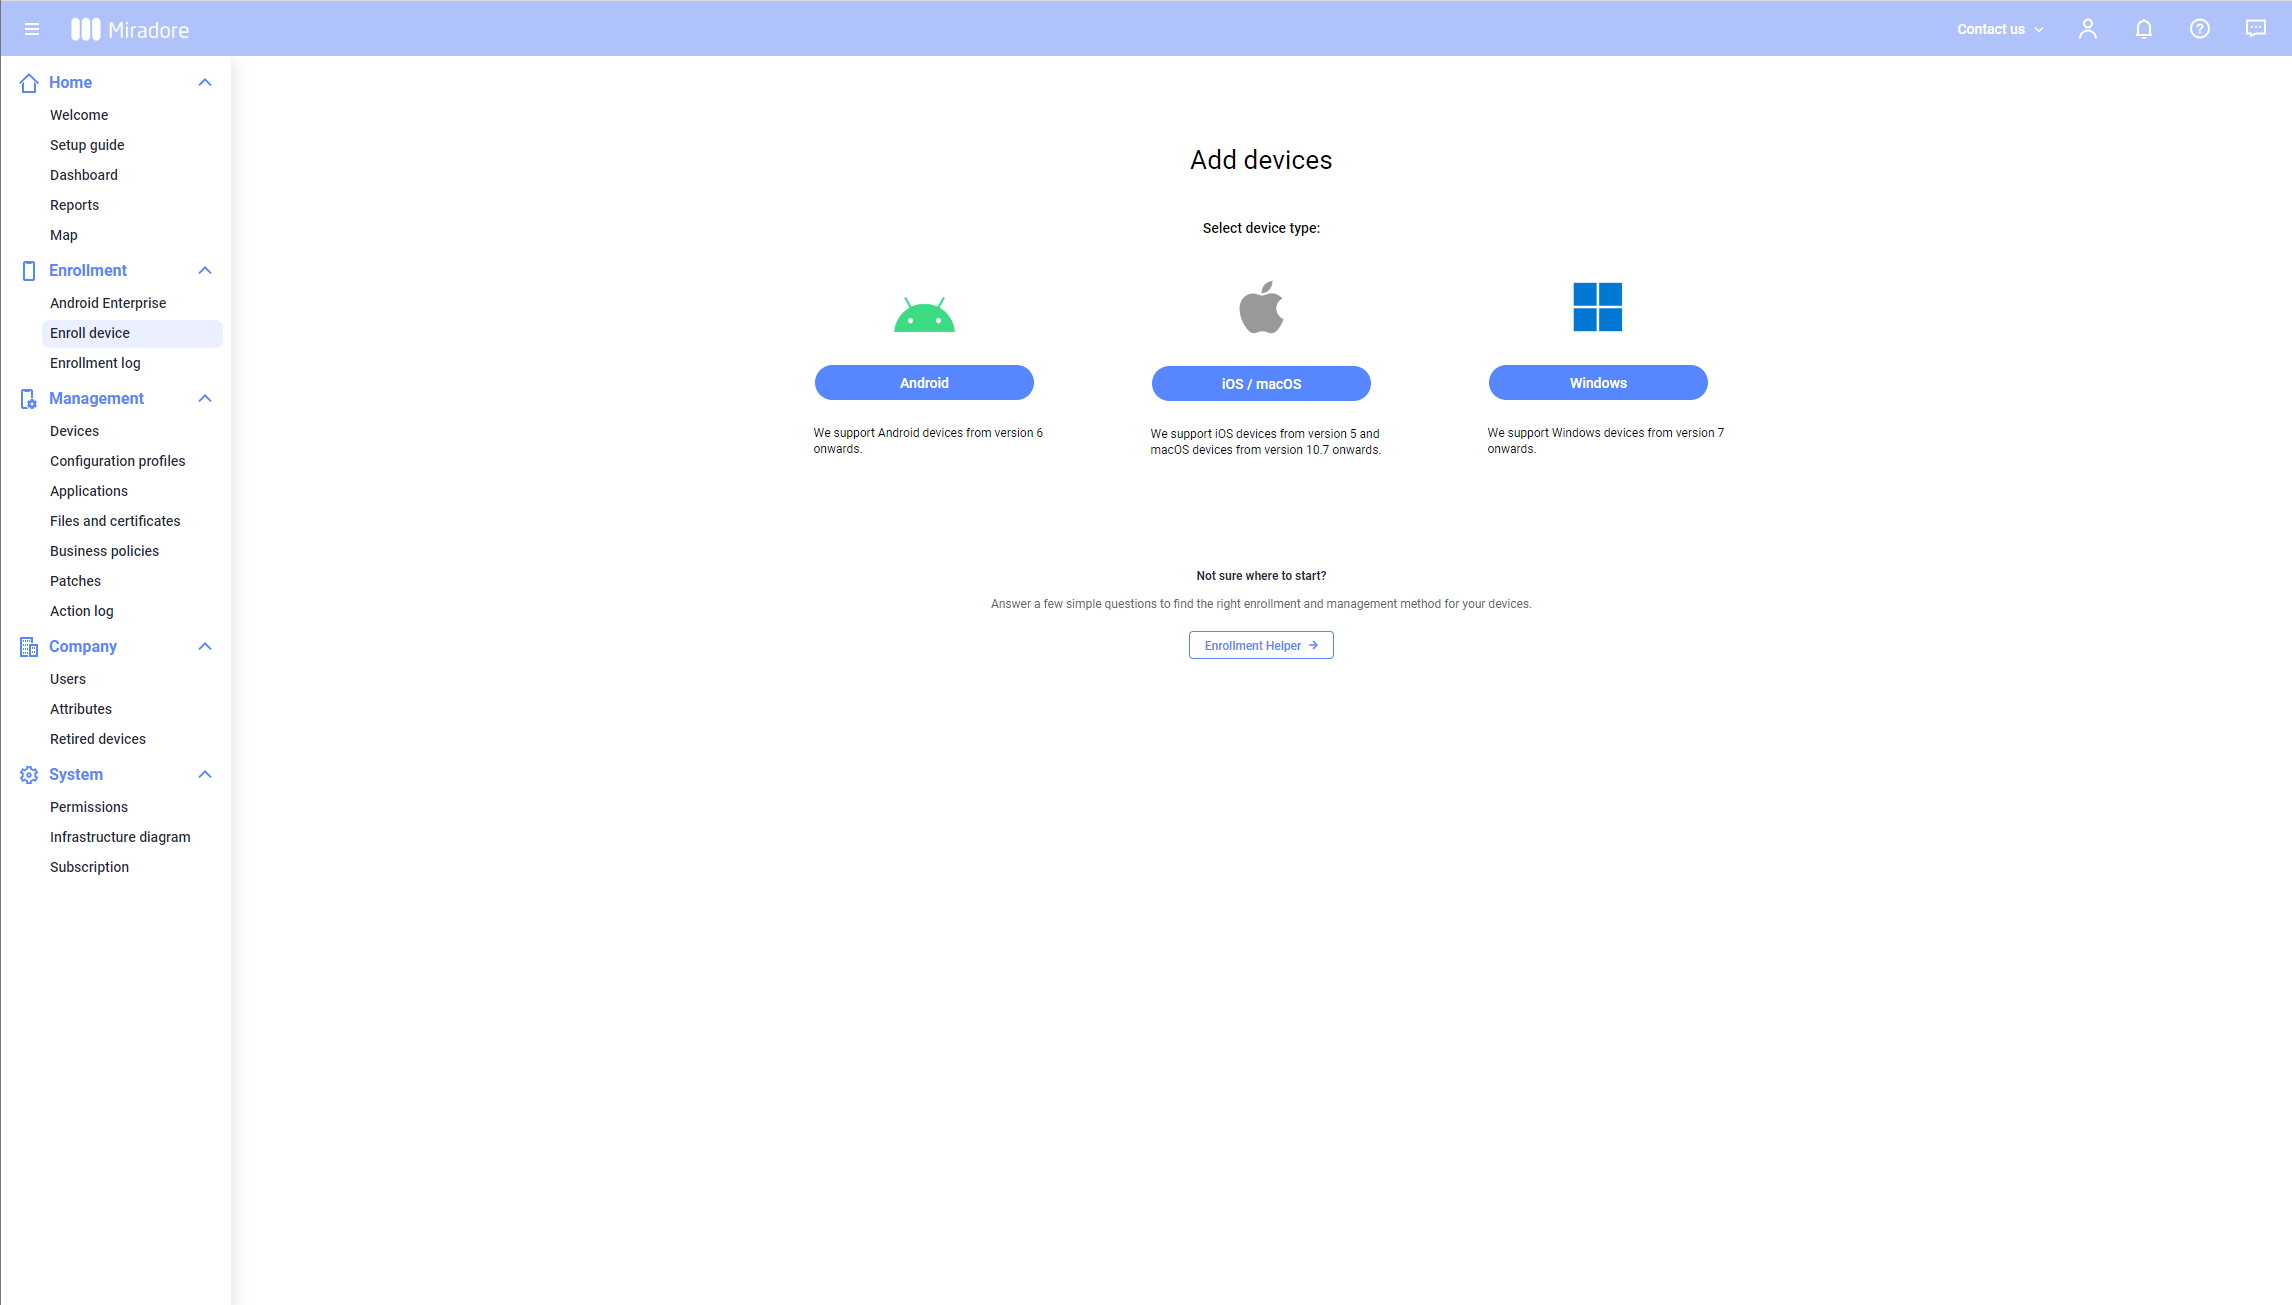This screenshot has width=2292, height=1305.
Task: Collapse the Home section chevron
Action: pyautogui.click(x=205, y=83)
